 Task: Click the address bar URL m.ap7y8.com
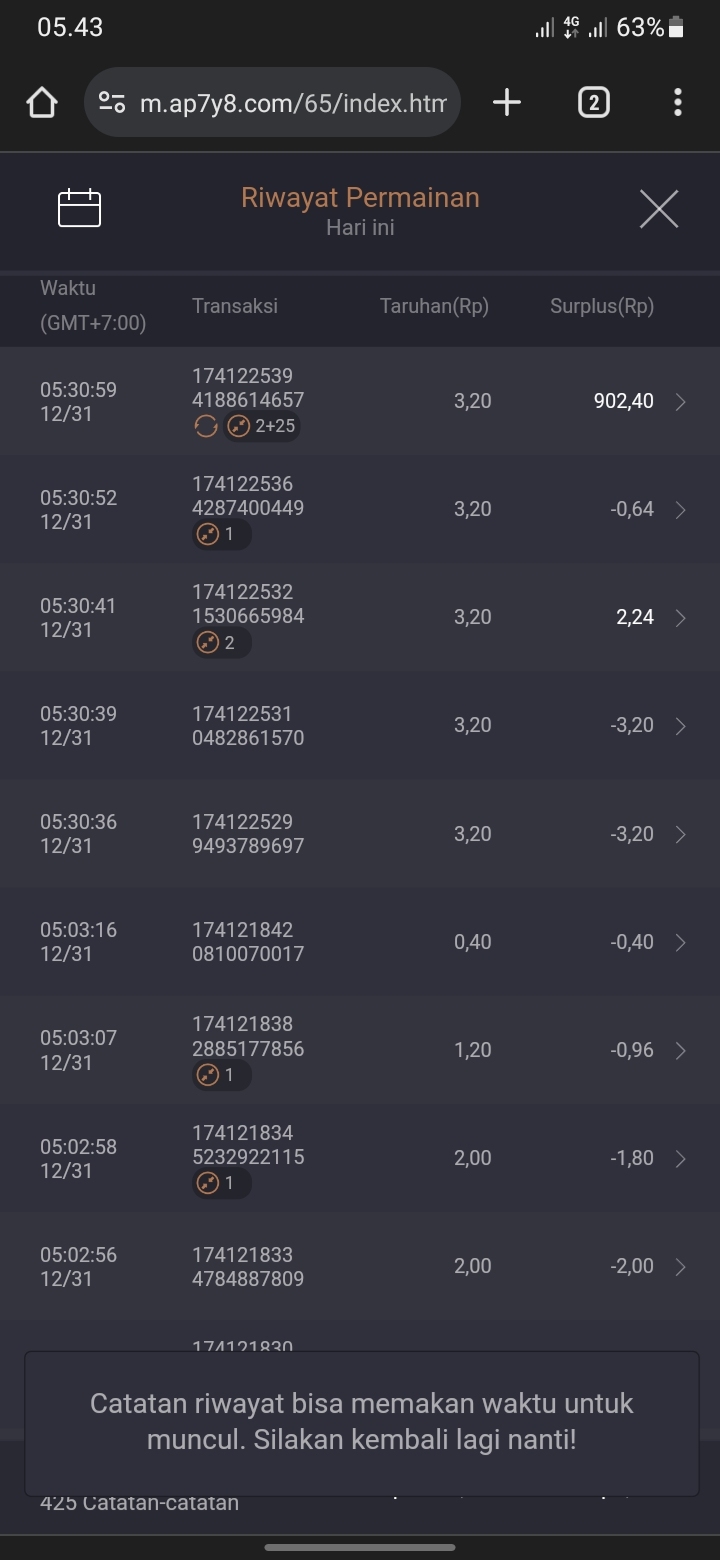tap(292, 102)
